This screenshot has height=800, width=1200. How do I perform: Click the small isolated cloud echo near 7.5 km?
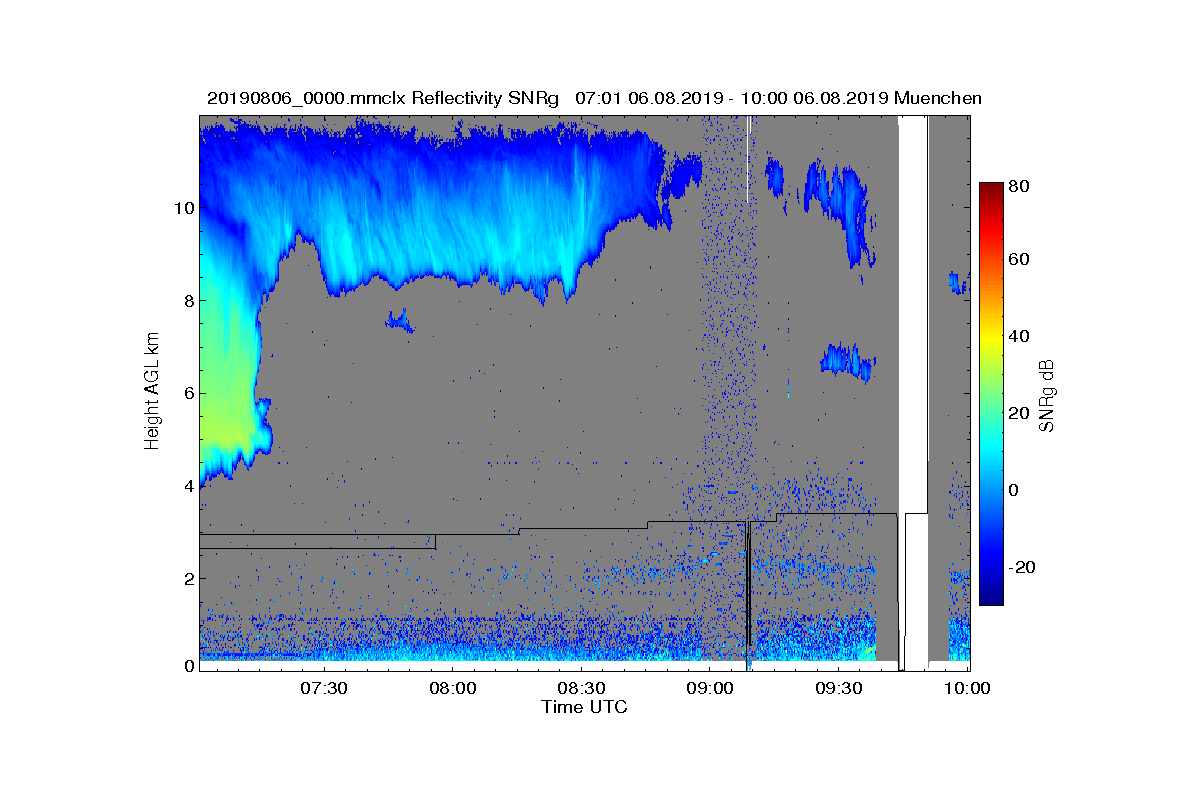coord(400,321)
